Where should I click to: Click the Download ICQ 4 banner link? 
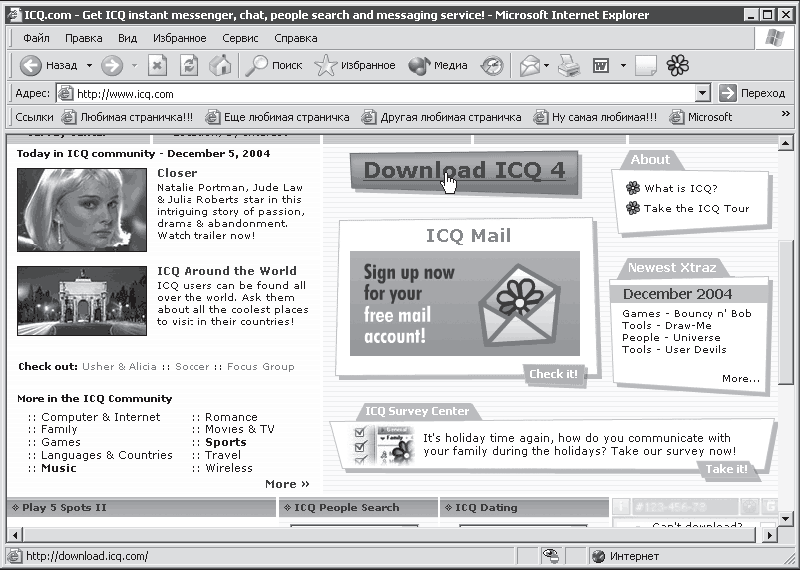coord(464,172)
